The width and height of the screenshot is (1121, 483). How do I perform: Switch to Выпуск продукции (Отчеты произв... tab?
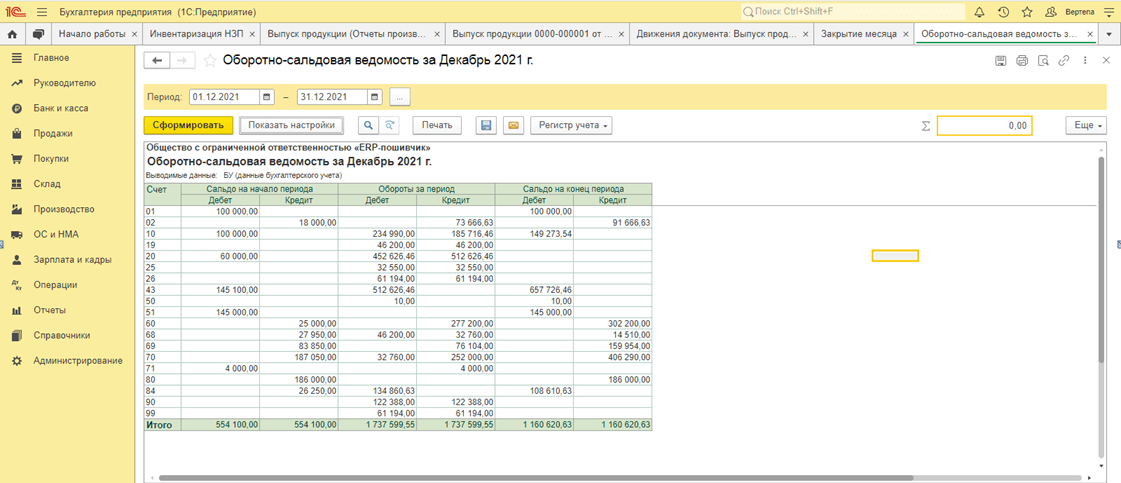coord(347,34)
